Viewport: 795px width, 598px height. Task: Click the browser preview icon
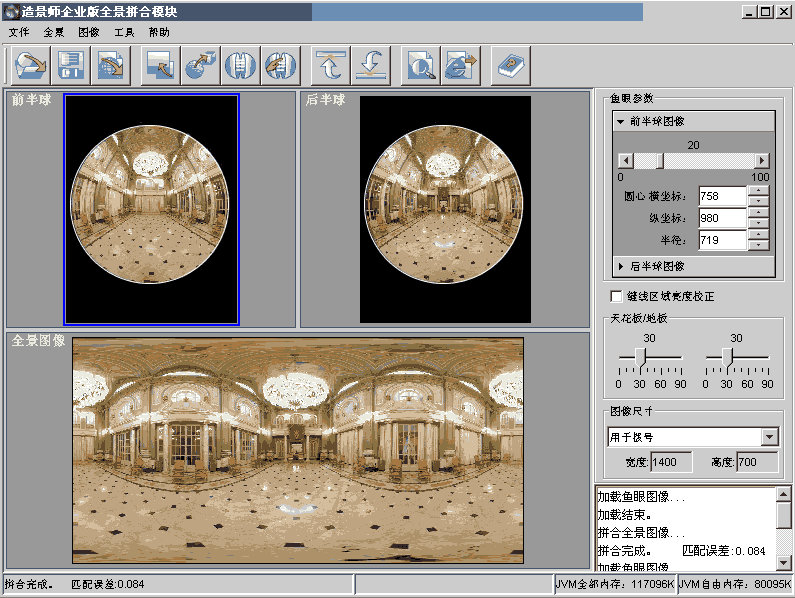(460, 65)
